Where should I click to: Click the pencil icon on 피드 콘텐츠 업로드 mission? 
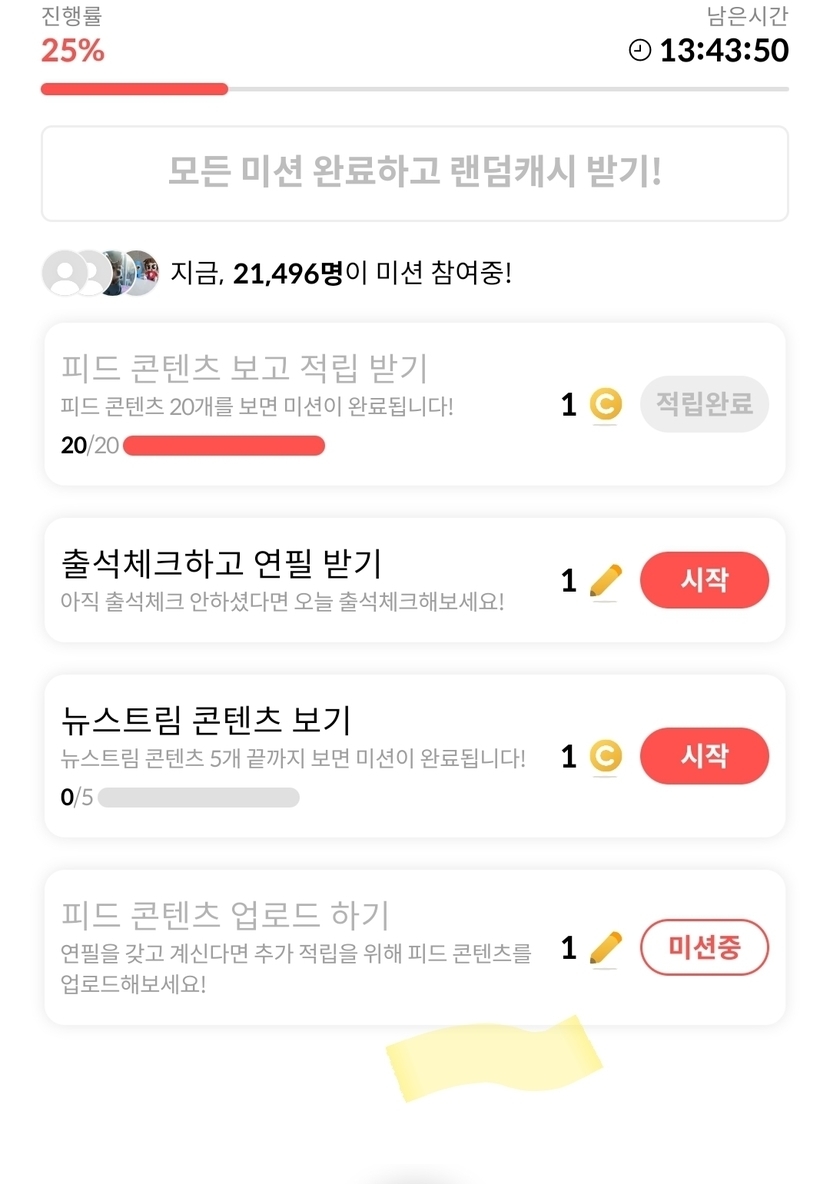click(x=605, y=947)
